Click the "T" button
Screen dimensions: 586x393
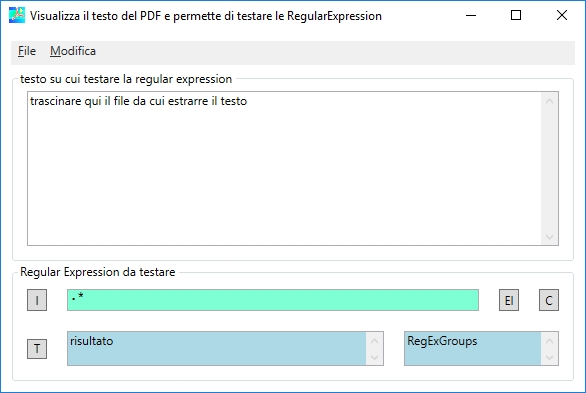click(37, 349)
